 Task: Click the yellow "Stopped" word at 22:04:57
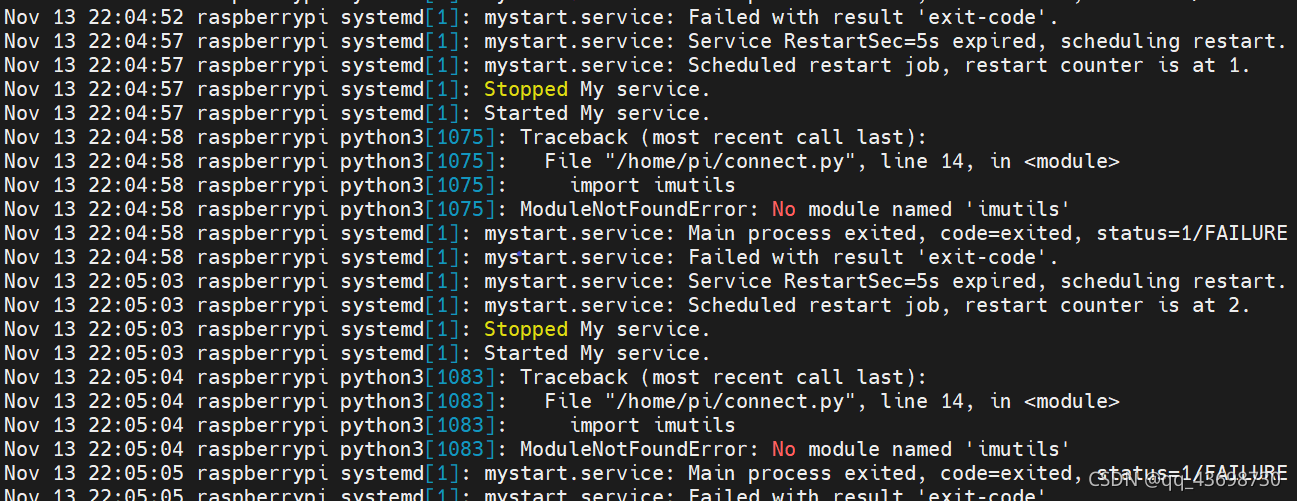click(x=526, y=89)
